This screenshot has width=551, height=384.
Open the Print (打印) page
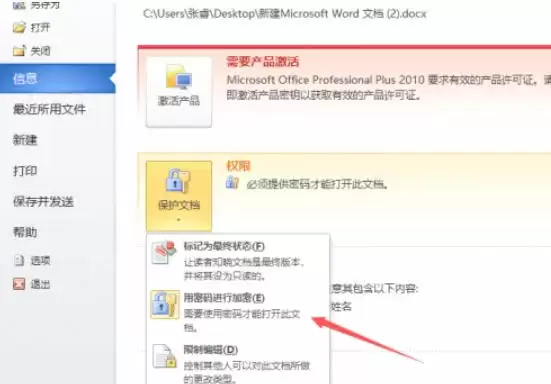25,171
